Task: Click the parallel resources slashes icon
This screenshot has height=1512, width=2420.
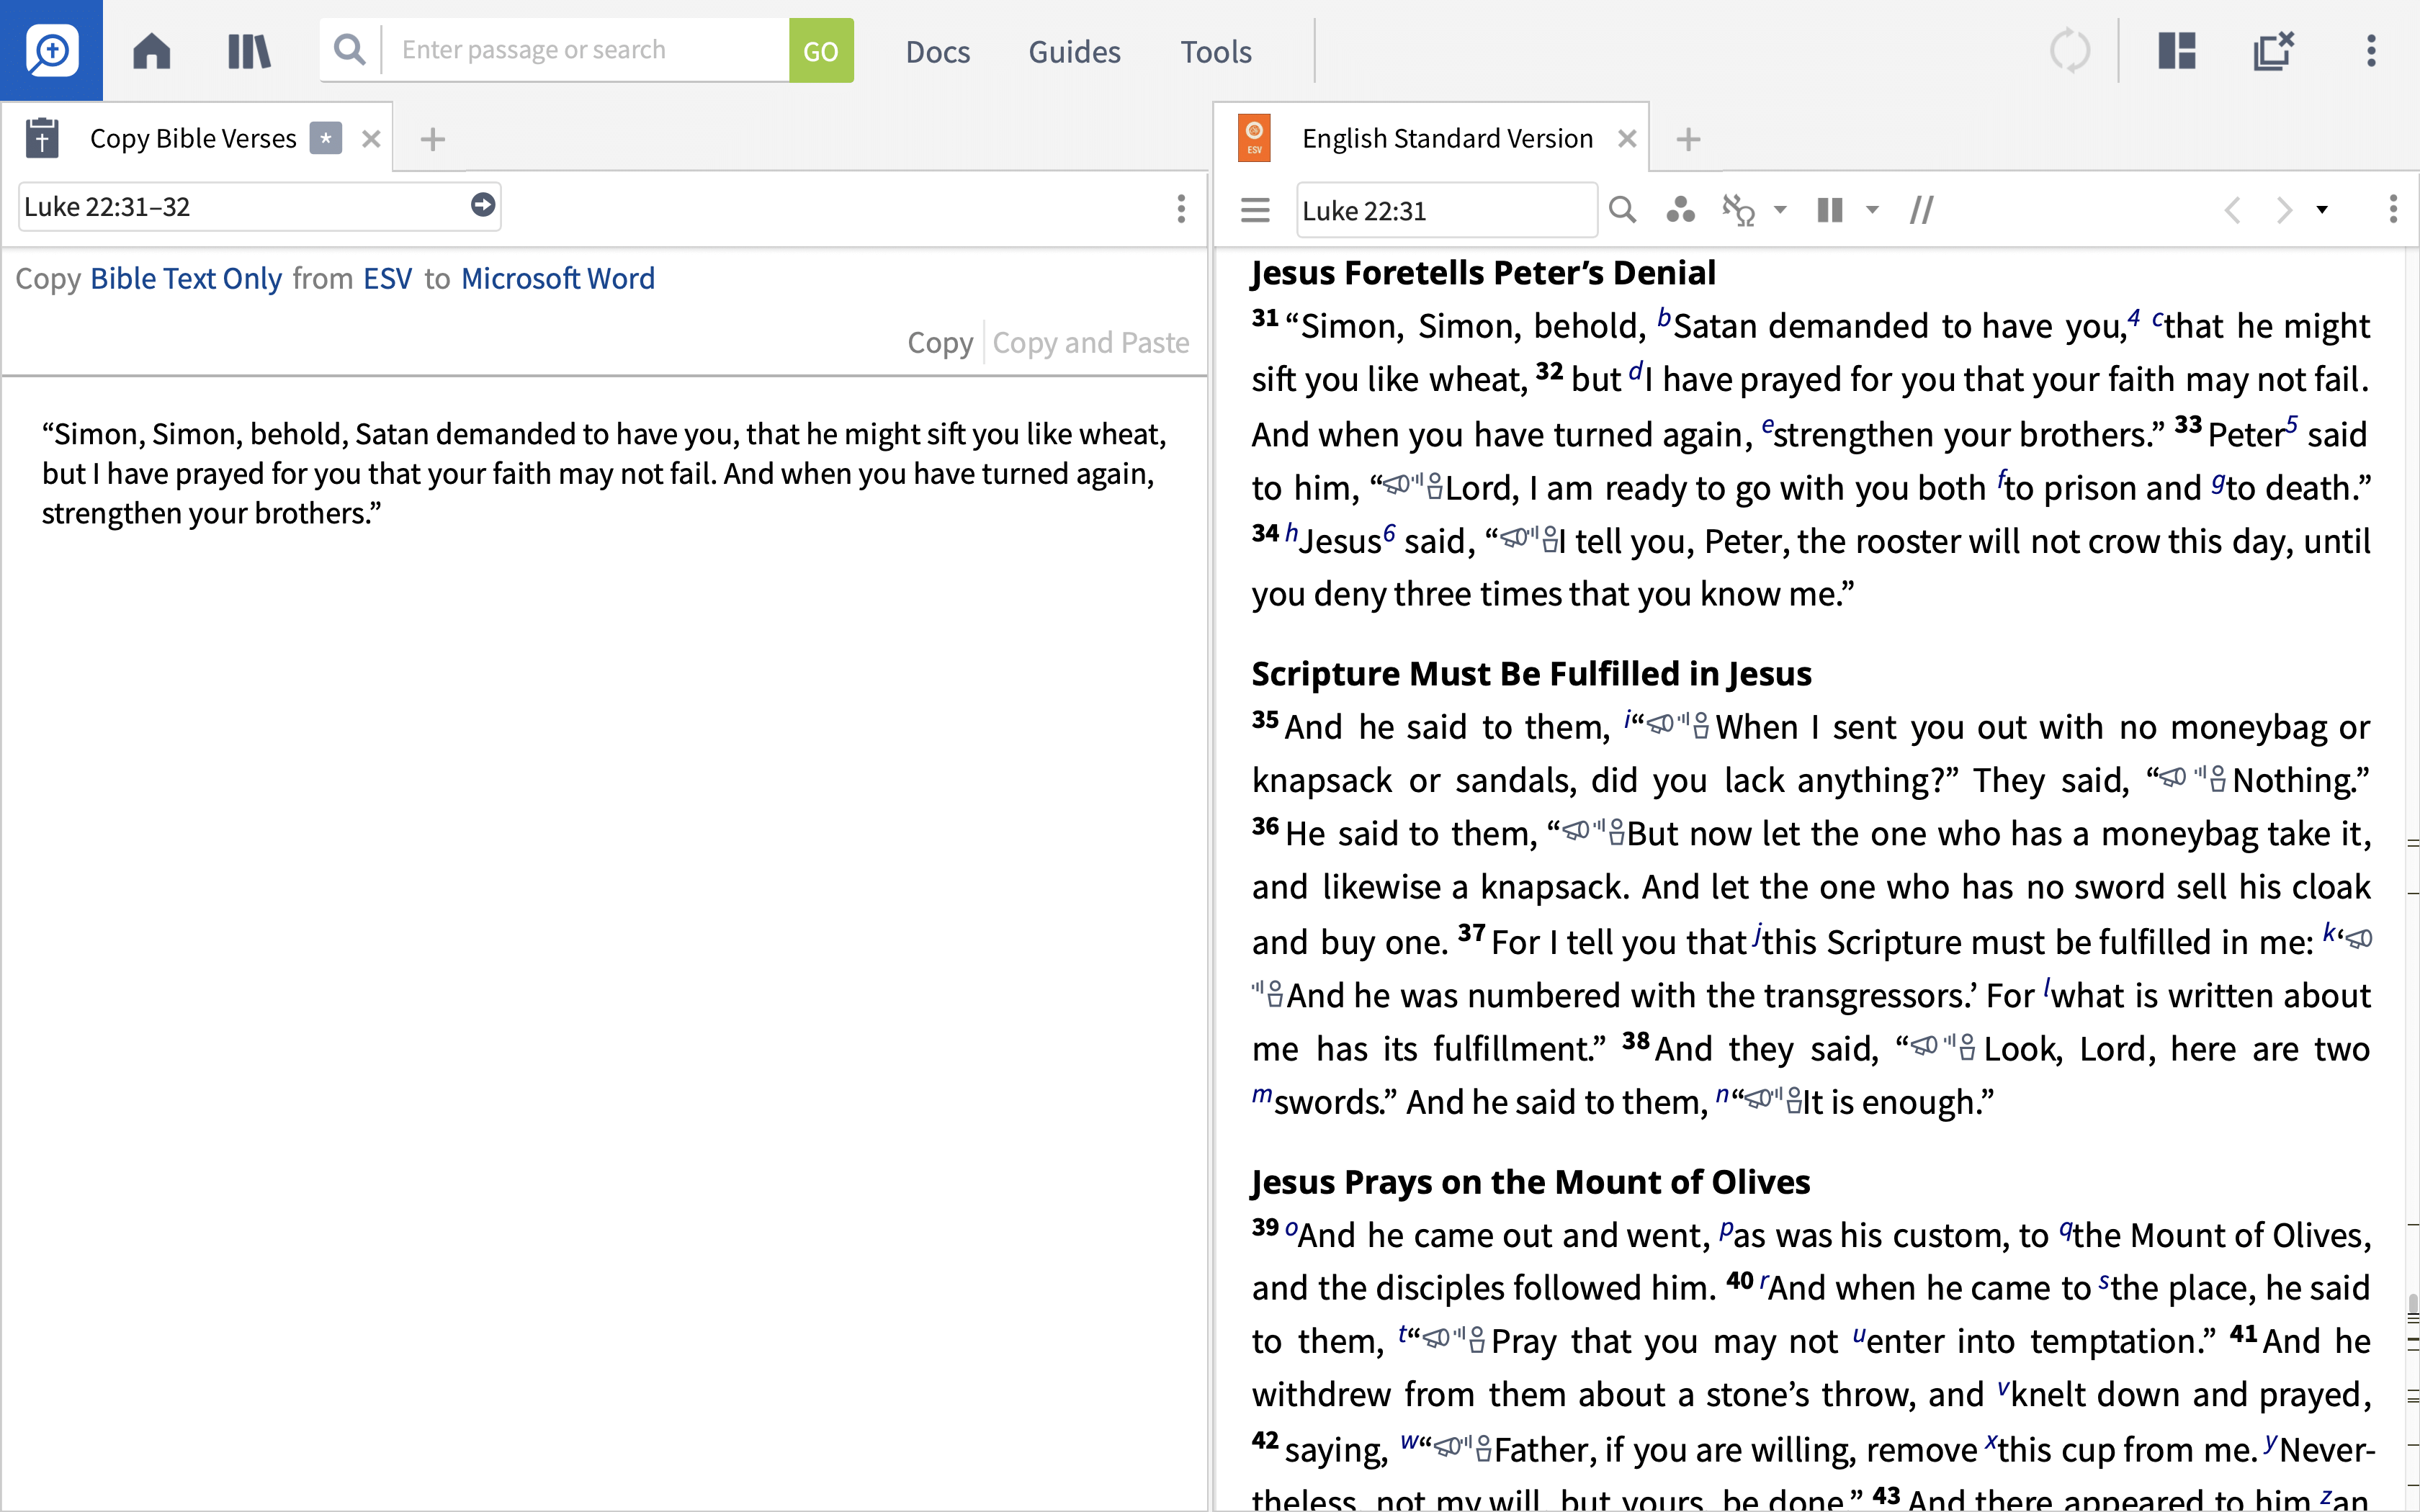Action: click(1921, 210)
